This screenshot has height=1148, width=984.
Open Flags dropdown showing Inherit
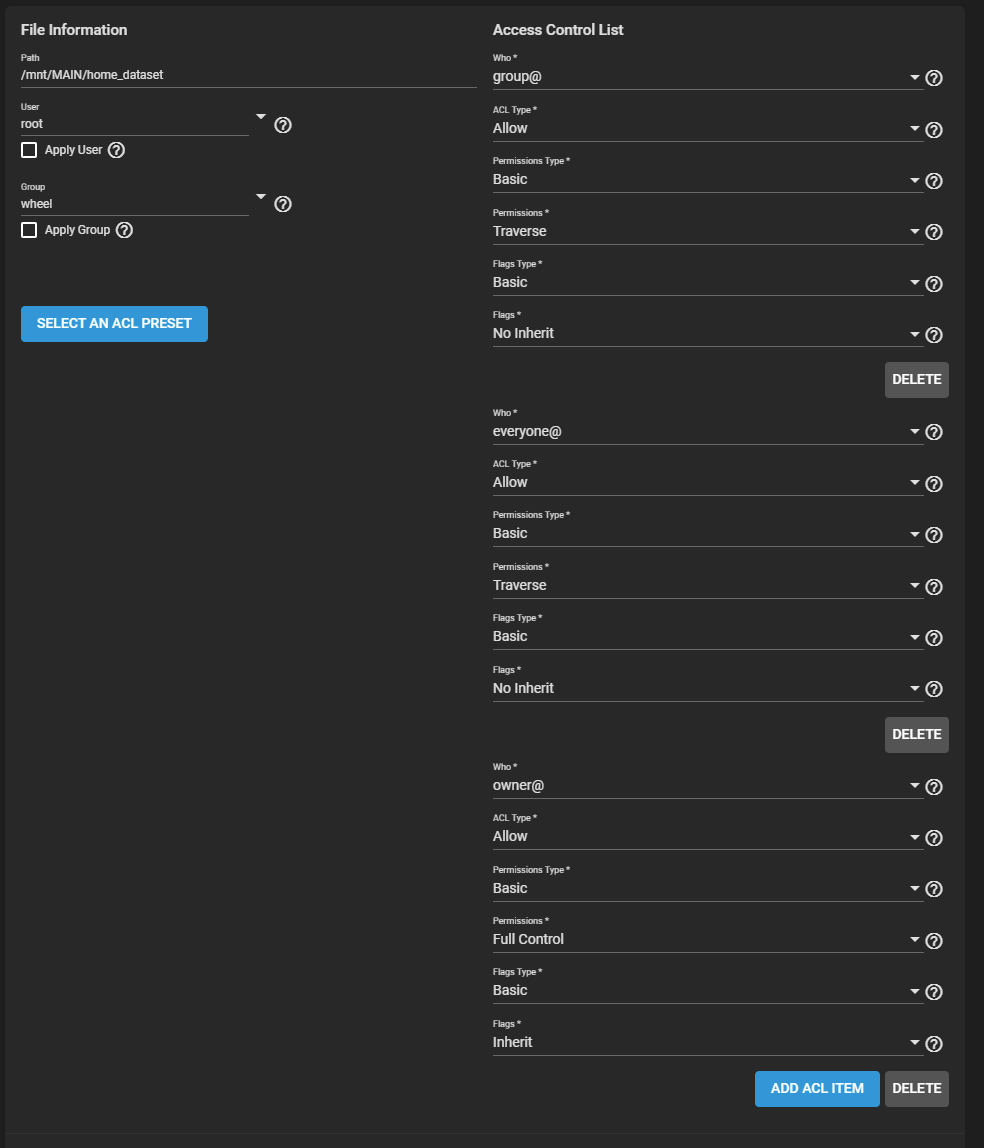tap(707, 1043)
